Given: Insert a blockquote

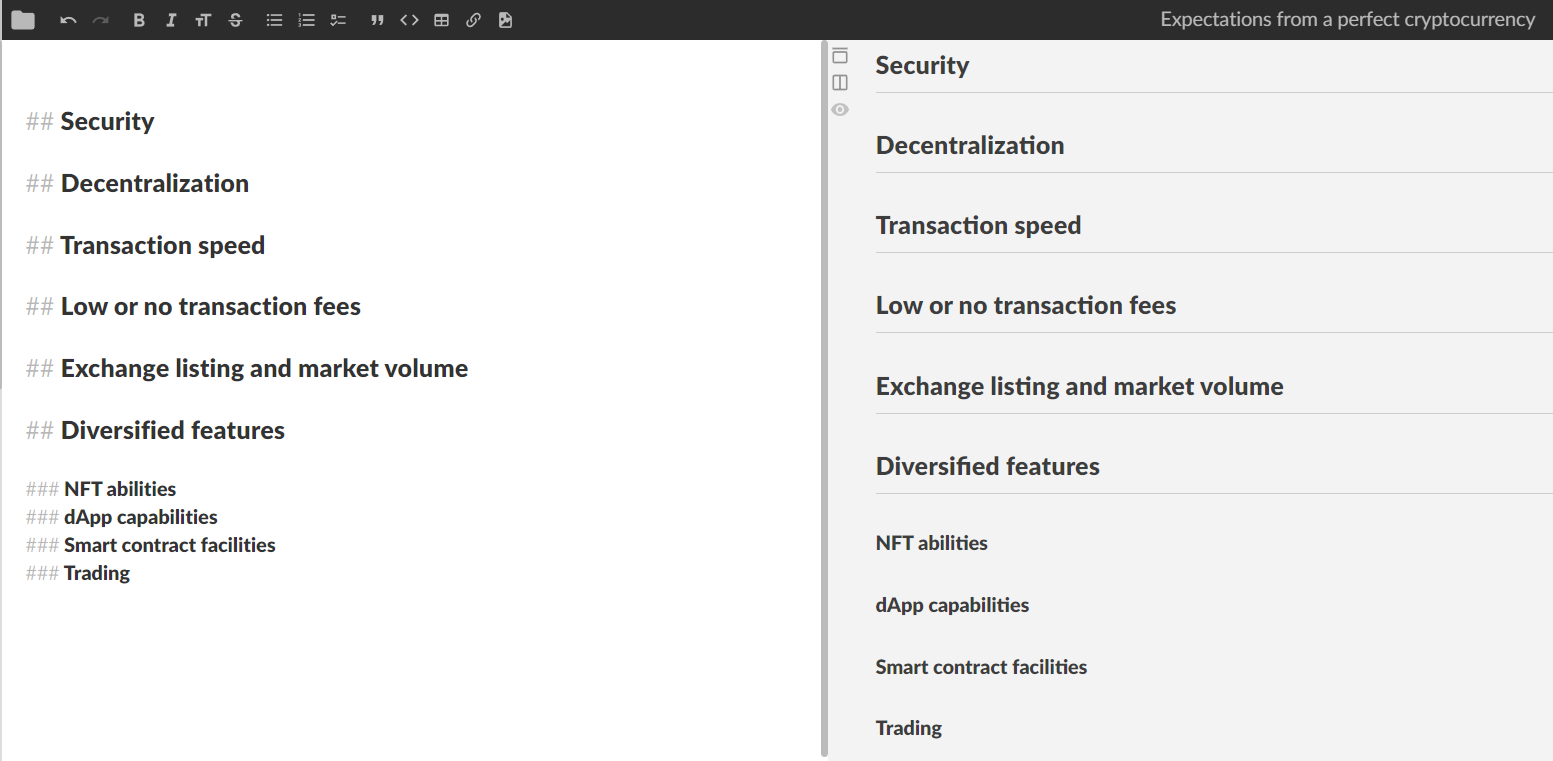Looking at the screenshot, I should (x=377, y=20).
